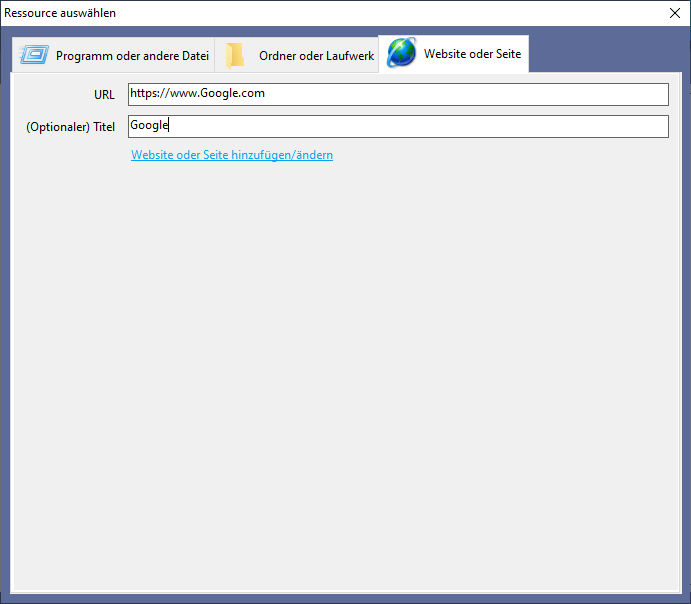Close the Ressource auswählen dialog
Viewport: 691px width, 604px height.
(675, 13)
